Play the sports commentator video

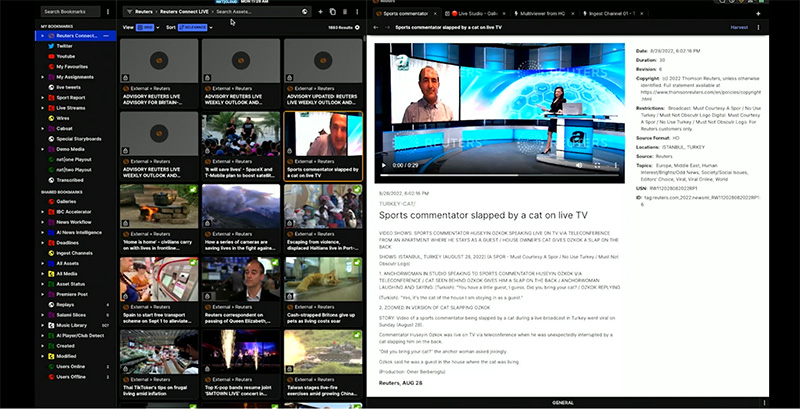click(385, 164)
